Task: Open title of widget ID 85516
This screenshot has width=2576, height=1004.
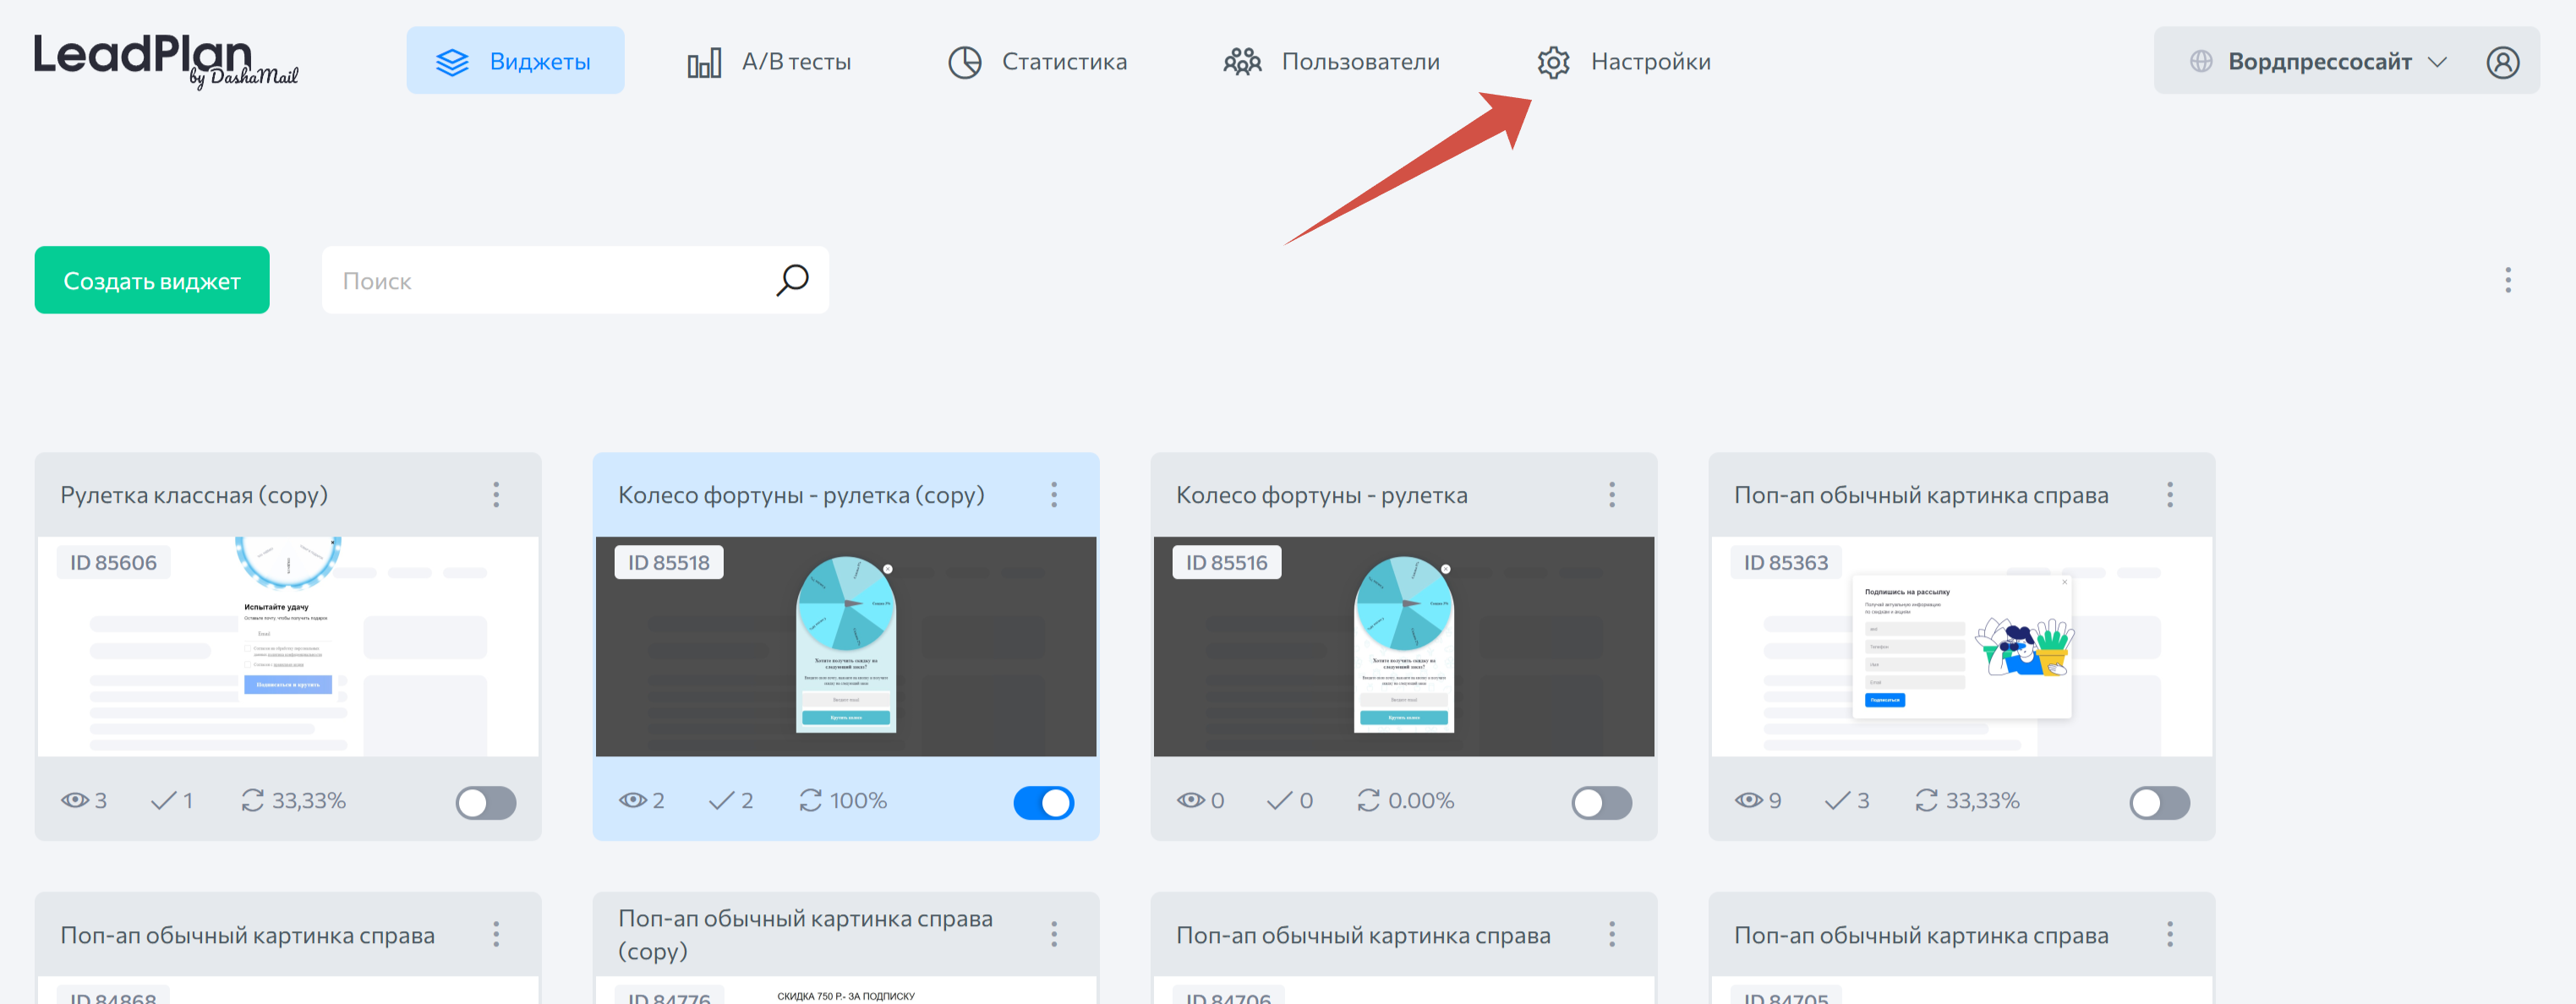Action: pos(1322,495)
